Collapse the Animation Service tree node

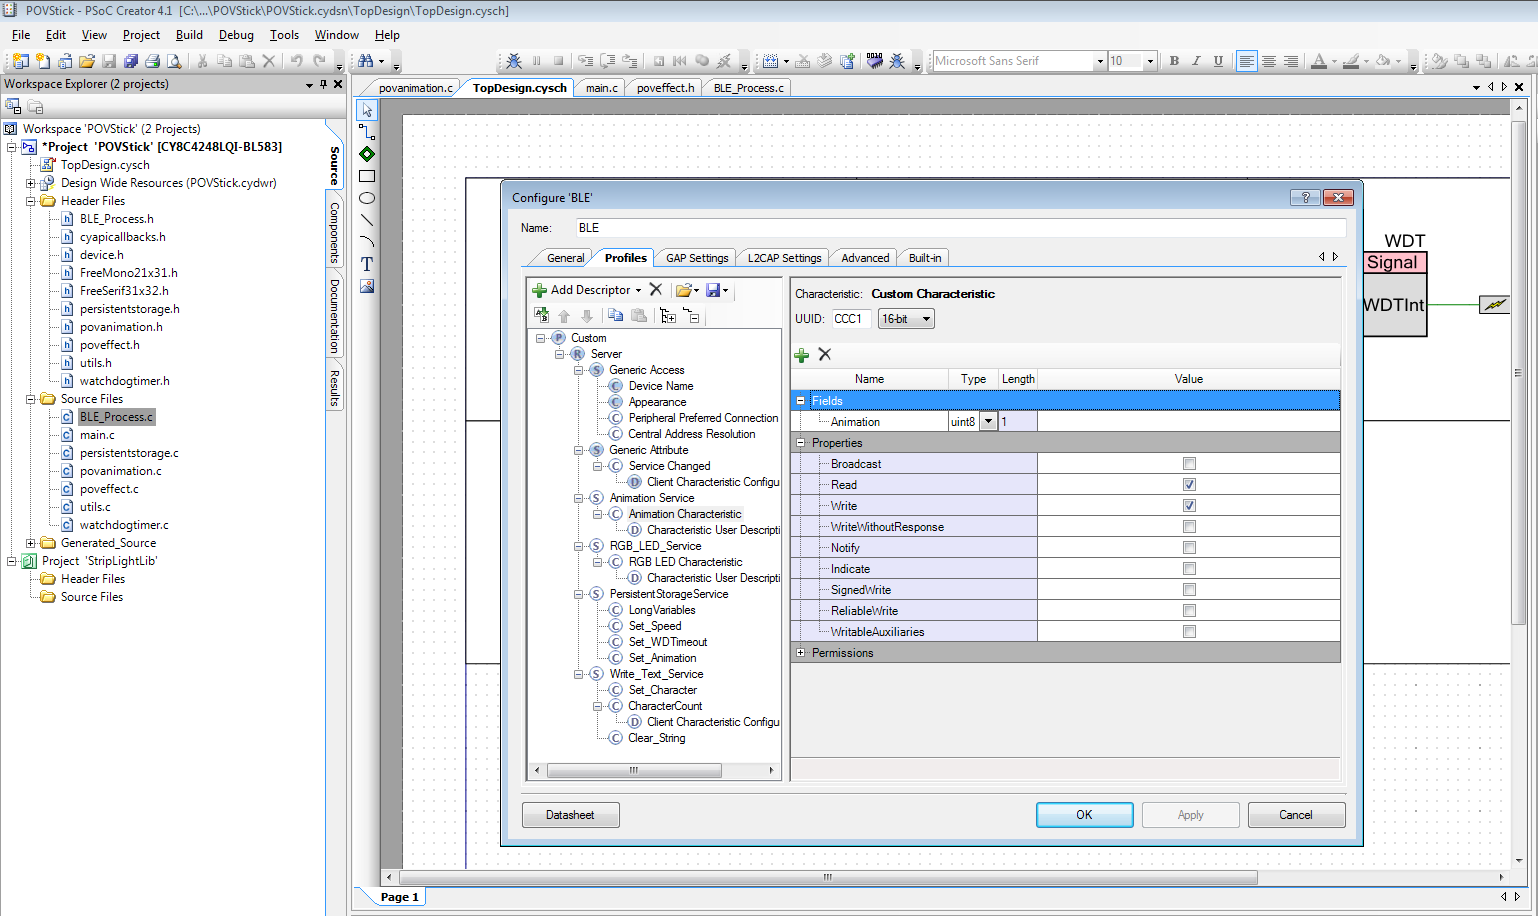(579, 498)
